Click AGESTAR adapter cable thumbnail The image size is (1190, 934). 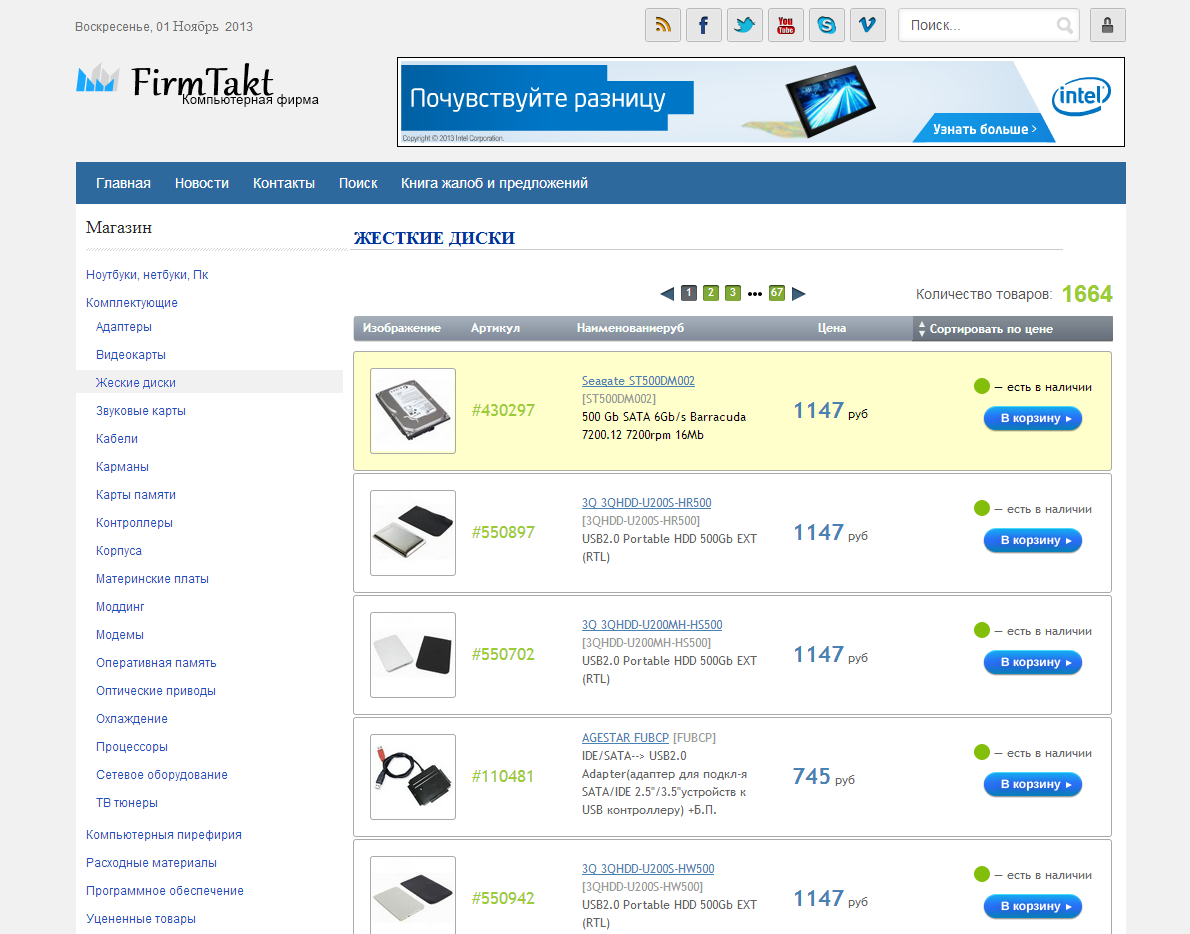click(413, 777)
